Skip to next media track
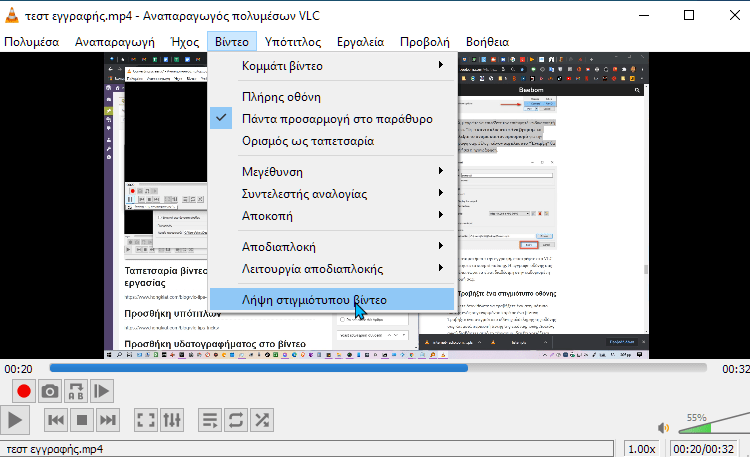 [108, 421]
